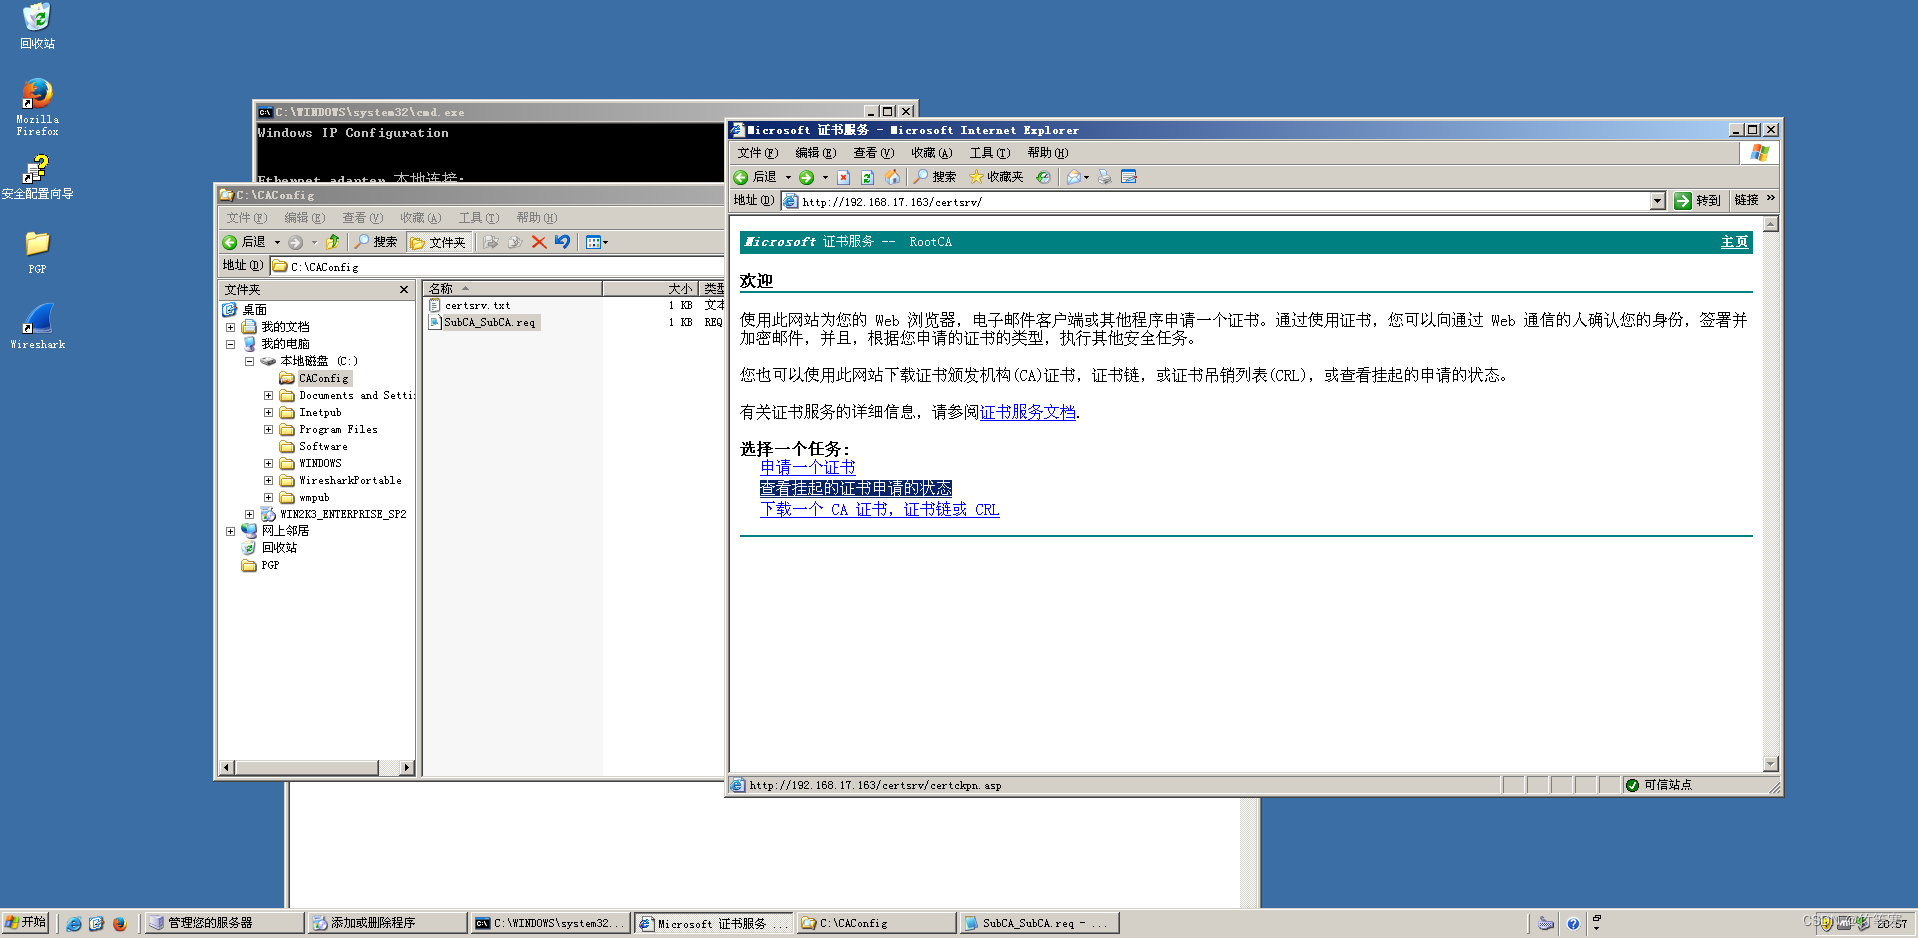This screenshot has height=938, width=1918.
Task: Click 查看挂起的证书申请的状态 link
Action: pyautogui.click(x=856, y=488)
